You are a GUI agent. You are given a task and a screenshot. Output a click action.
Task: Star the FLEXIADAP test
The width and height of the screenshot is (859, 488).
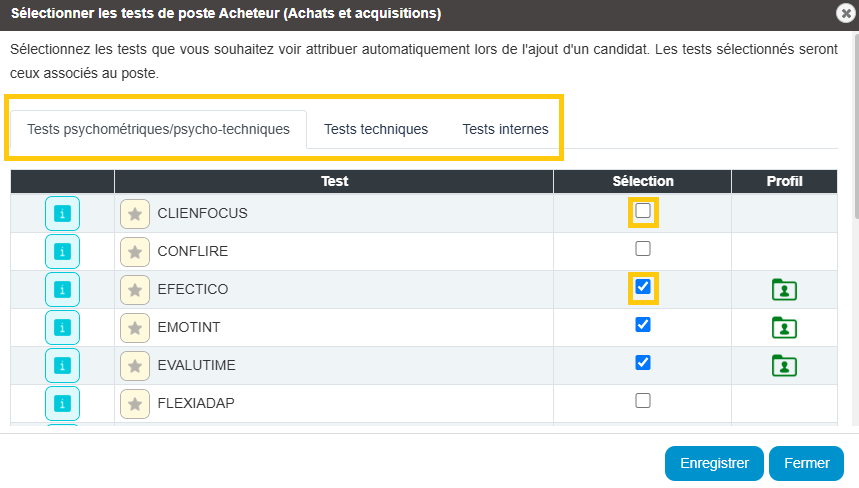coord(135,404)
